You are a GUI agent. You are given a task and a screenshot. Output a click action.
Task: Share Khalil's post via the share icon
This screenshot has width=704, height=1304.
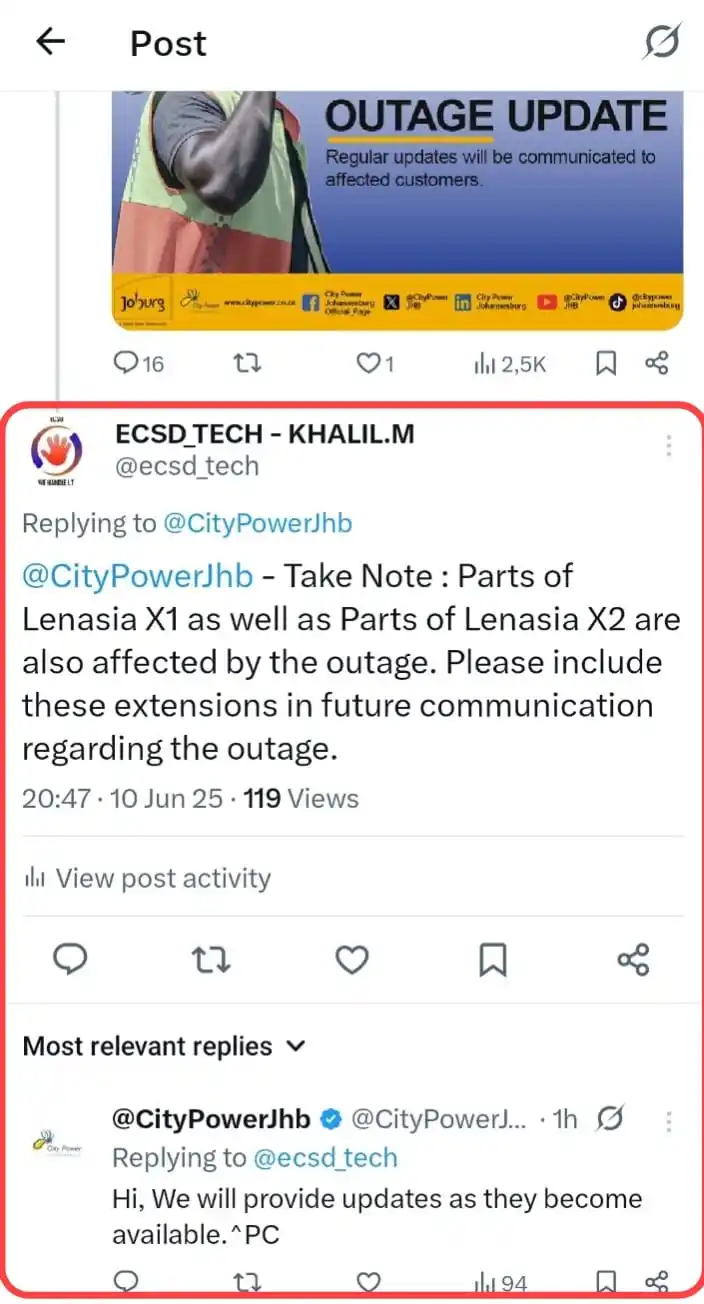634,959
